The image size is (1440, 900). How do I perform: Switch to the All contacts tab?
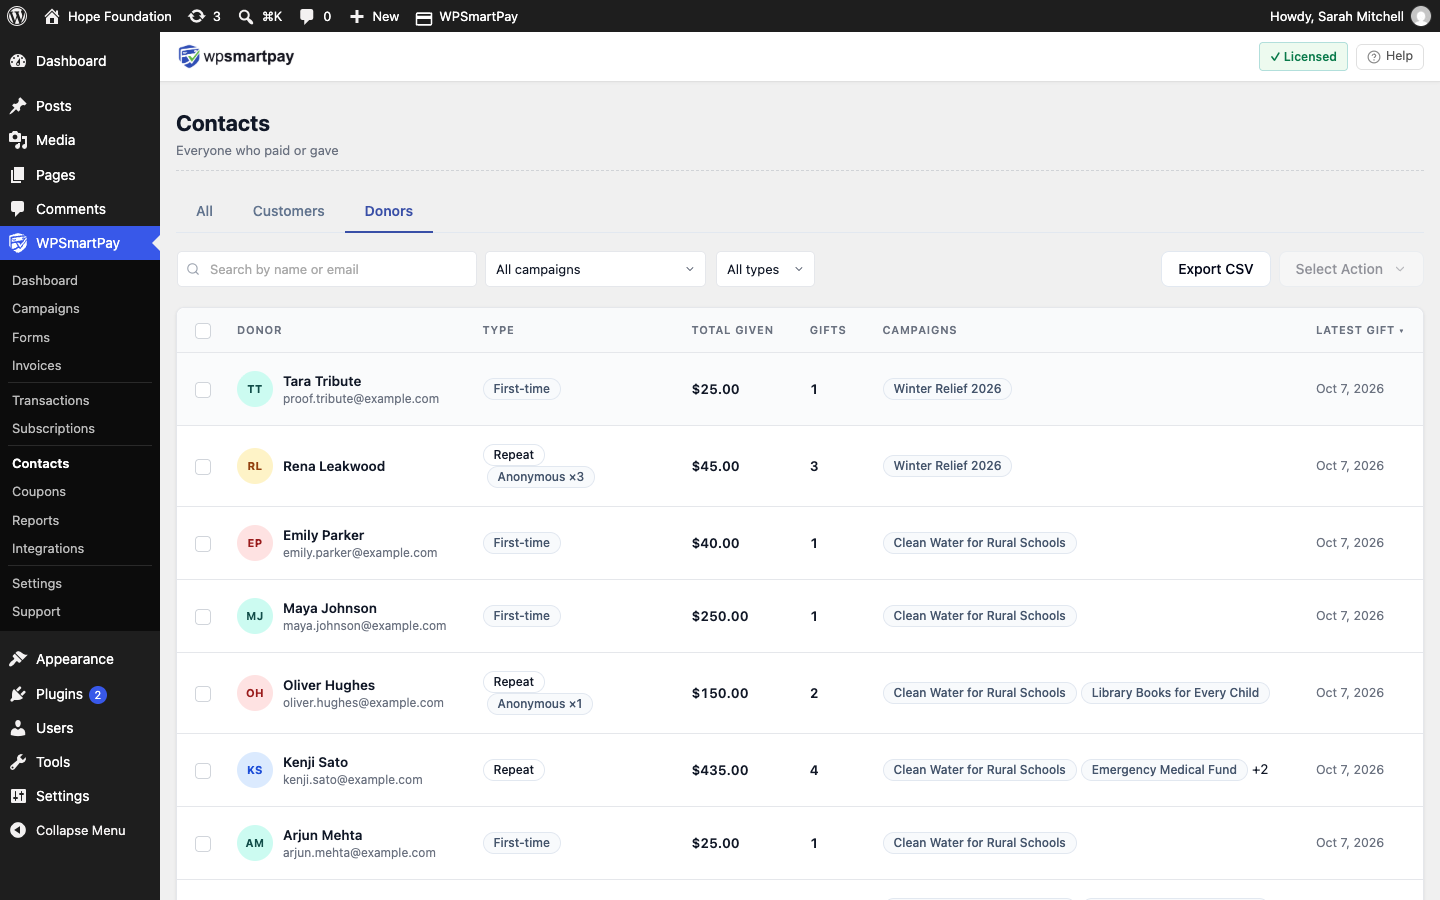204,211
